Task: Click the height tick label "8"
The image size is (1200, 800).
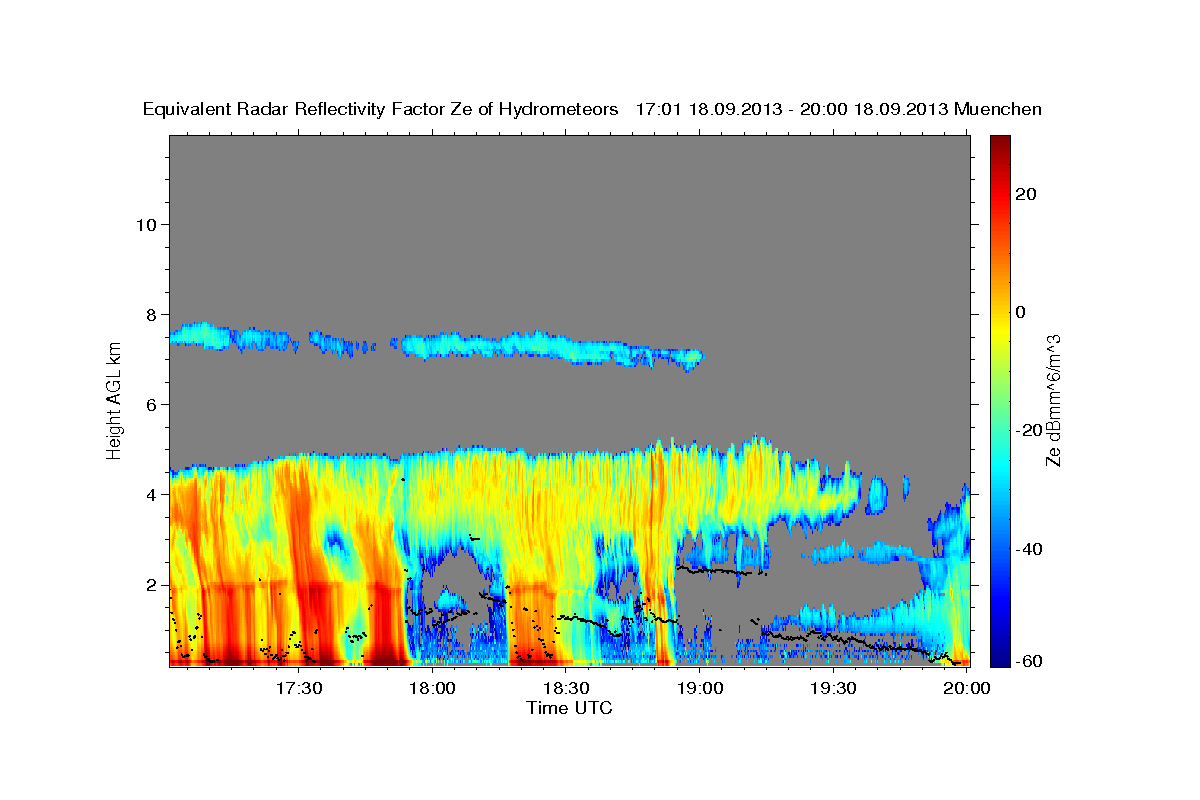Action: click(152, 314)
